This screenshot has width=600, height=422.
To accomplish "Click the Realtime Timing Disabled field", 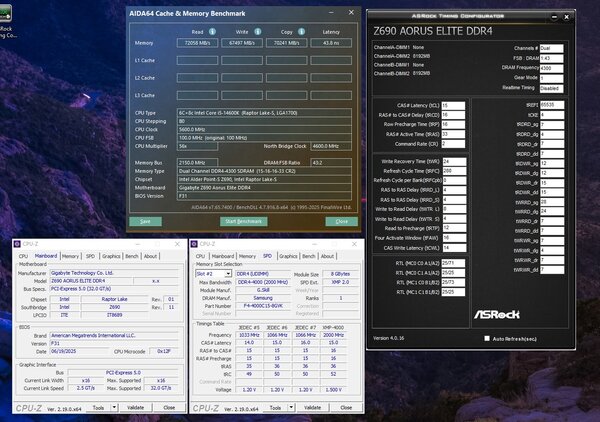I will 551,88.
